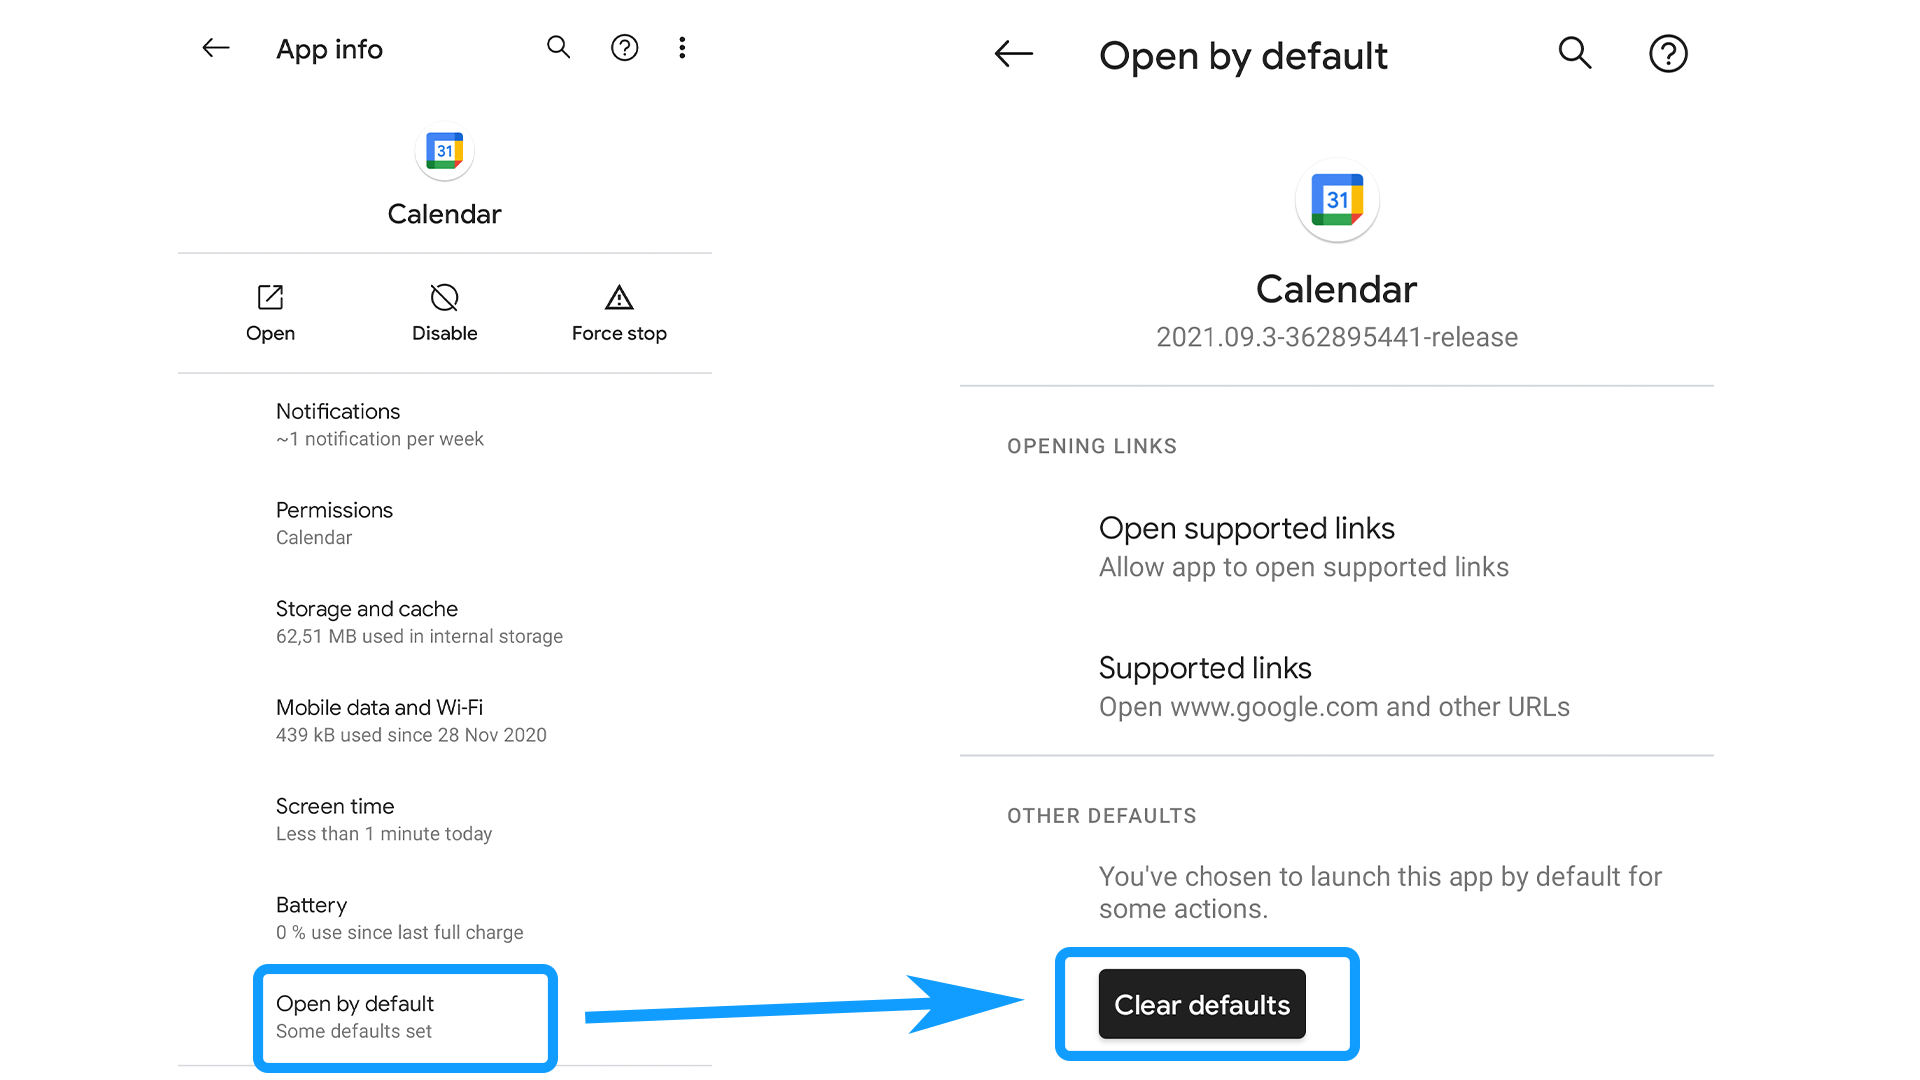Disable the Calendar app
1920x1080 pixels.
[x=444, y=314]
